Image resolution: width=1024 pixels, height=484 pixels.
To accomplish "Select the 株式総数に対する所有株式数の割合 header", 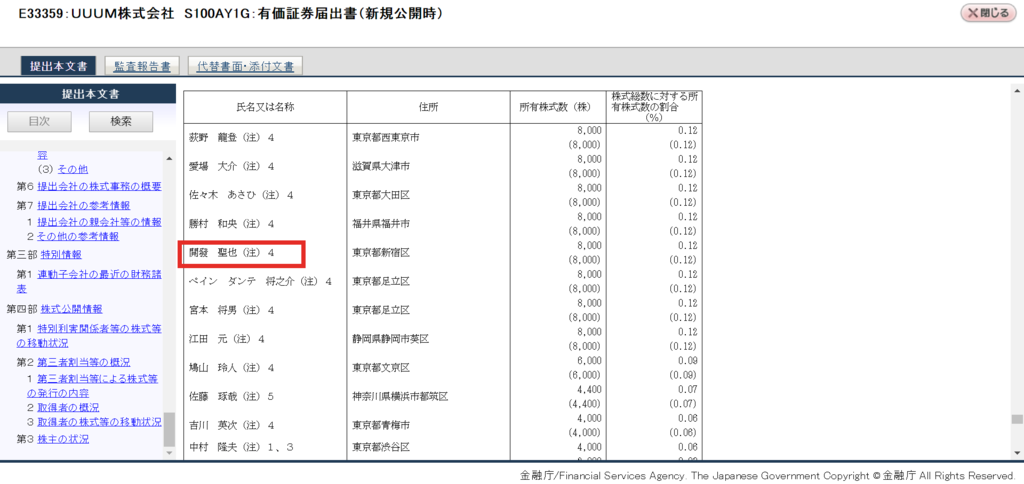I will (654, 106).
